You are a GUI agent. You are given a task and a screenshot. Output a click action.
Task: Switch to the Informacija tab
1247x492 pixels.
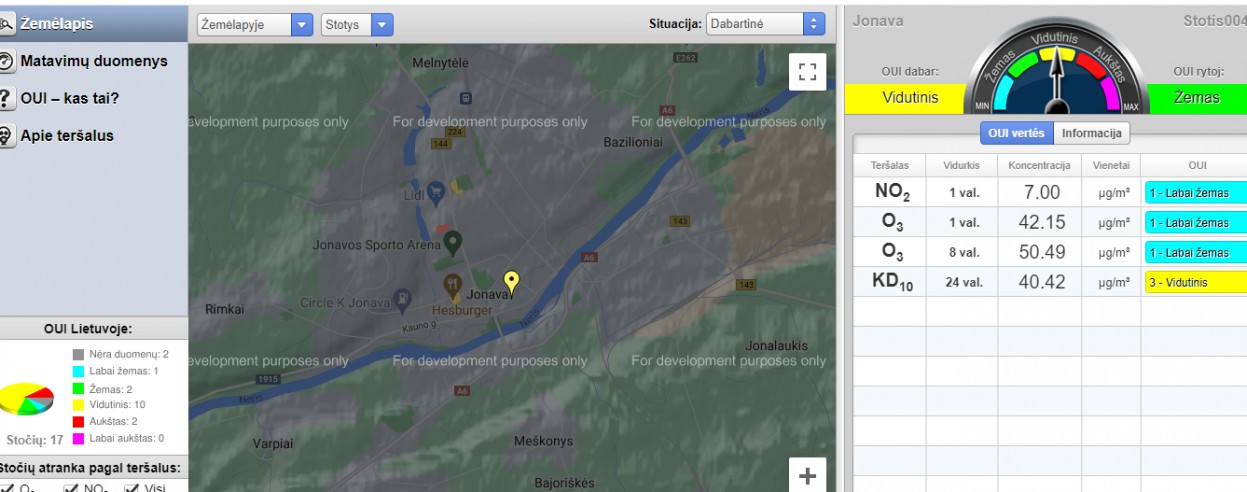[1092, 133]
